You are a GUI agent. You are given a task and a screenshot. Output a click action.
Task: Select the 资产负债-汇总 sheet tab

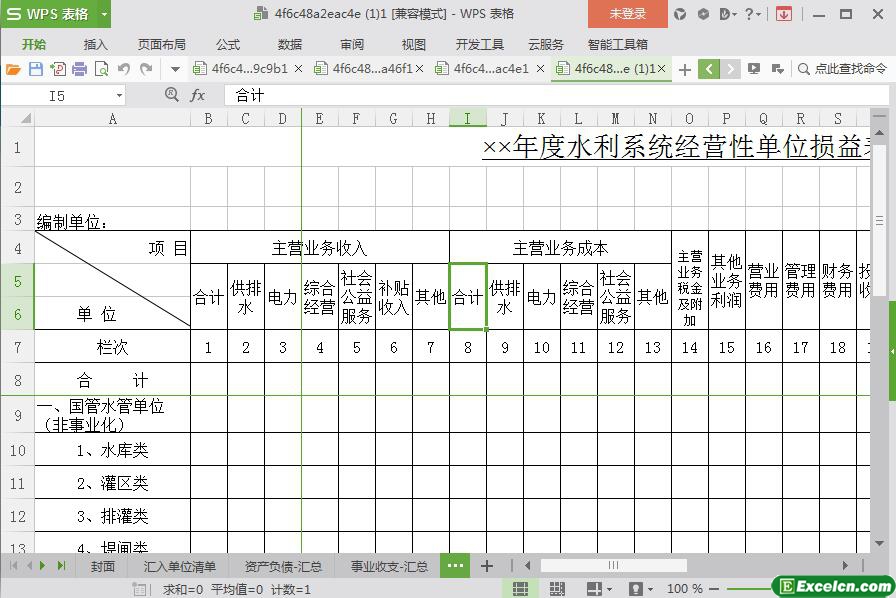coord(283,567)
